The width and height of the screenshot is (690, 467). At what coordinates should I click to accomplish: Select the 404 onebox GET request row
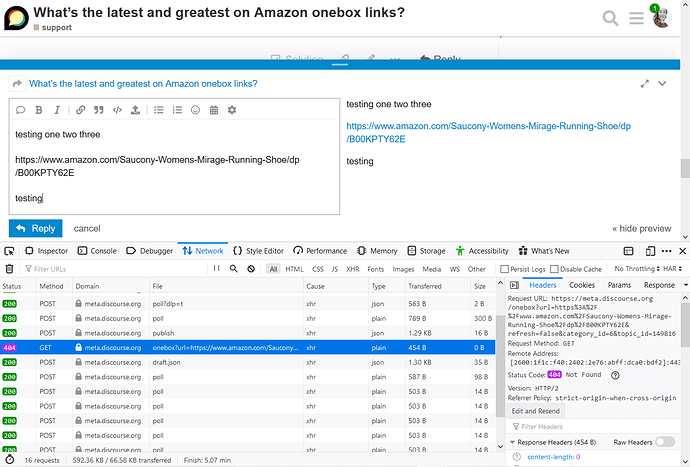[247, 348]
